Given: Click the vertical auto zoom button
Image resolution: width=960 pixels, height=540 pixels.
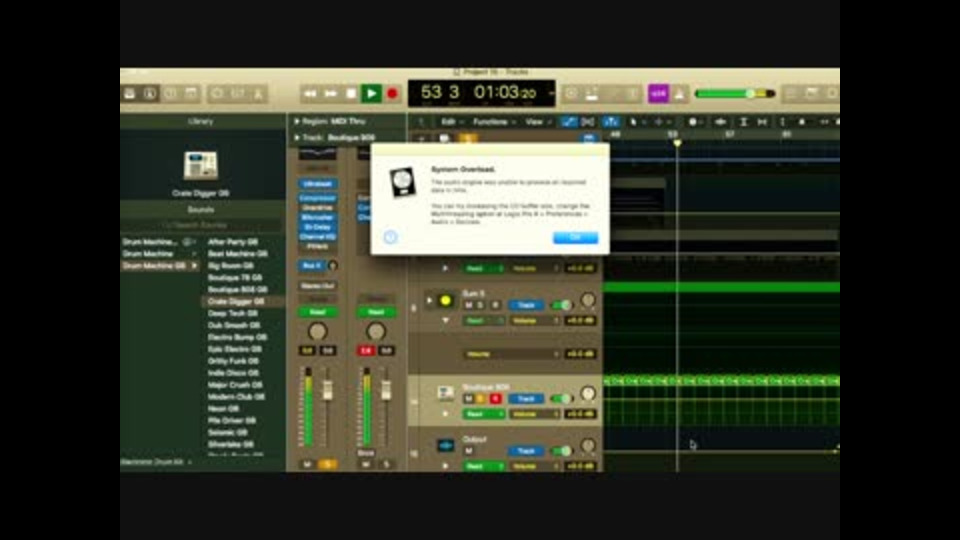Looking at the screenshot, I should pos(743,122).
